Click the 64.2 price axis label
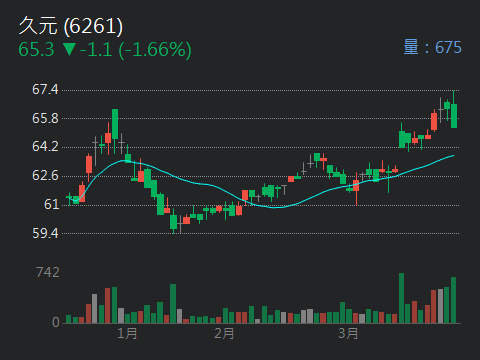Viewport: 480px width, 360px height. point(45,146)
